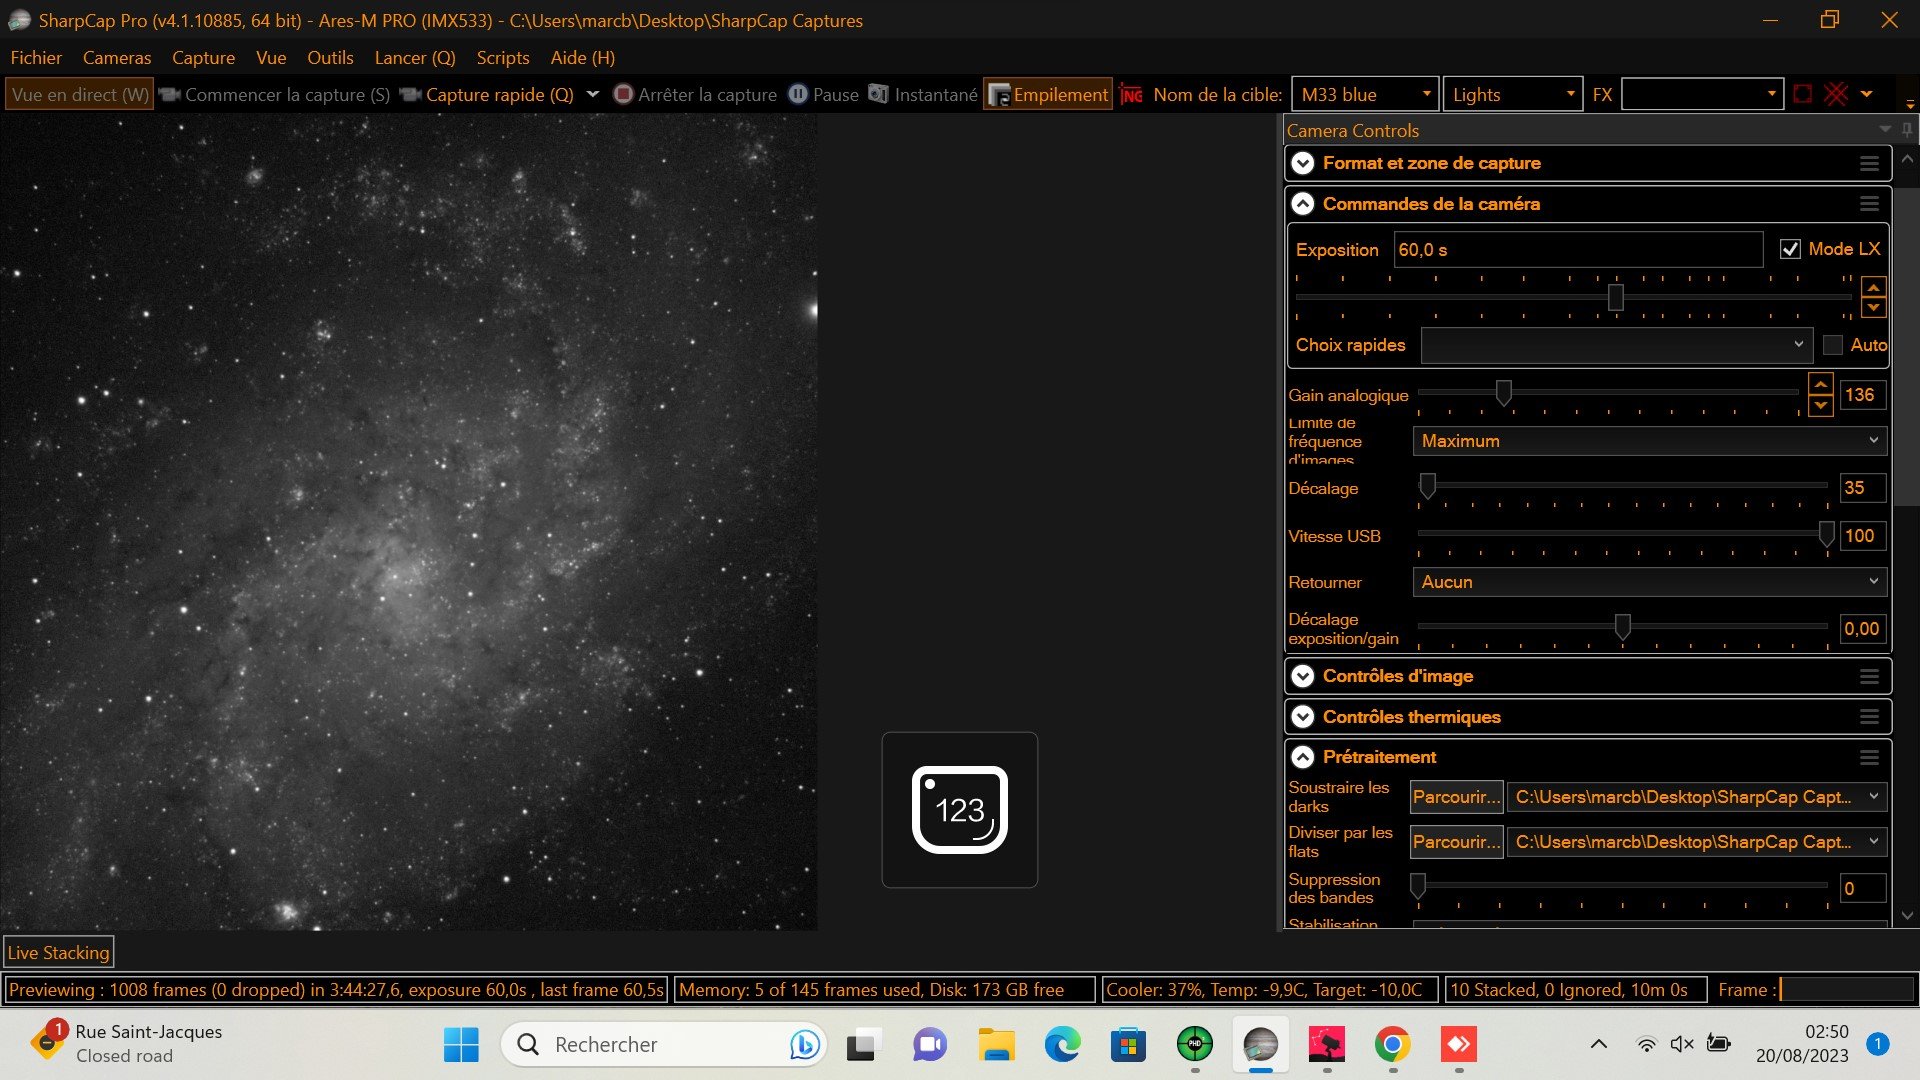Decrease exposure with the down arrow

pos(1873,307)
